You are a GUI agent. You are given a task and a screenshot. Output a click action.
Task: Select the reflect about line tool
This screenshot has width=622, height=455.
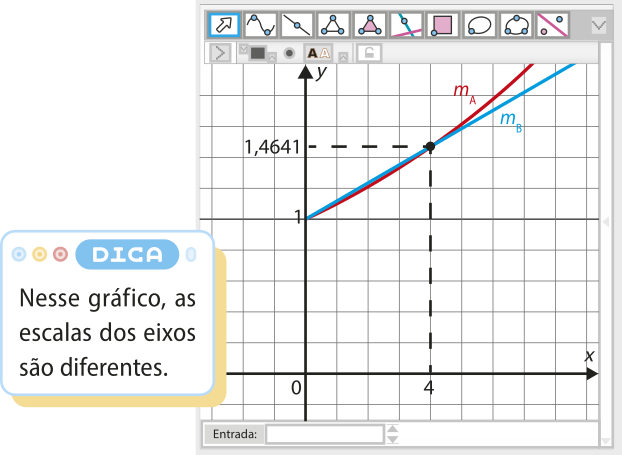point(553,25)
